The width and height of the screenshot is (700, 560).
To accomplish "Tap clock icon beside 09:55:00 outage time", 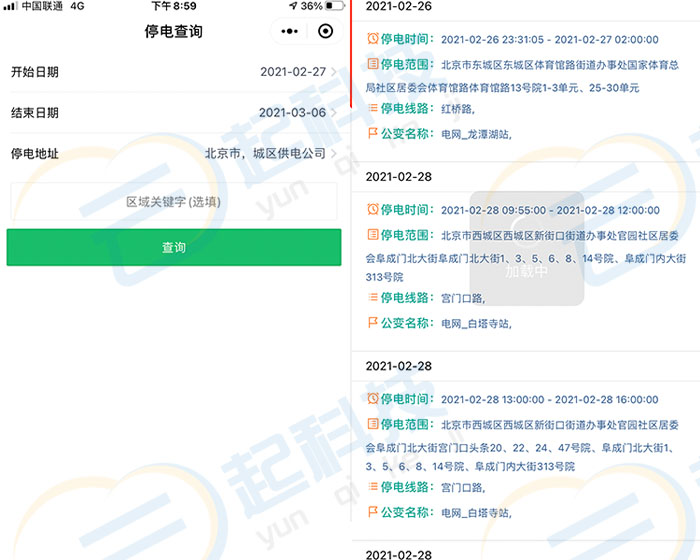I will click(373, 209).
